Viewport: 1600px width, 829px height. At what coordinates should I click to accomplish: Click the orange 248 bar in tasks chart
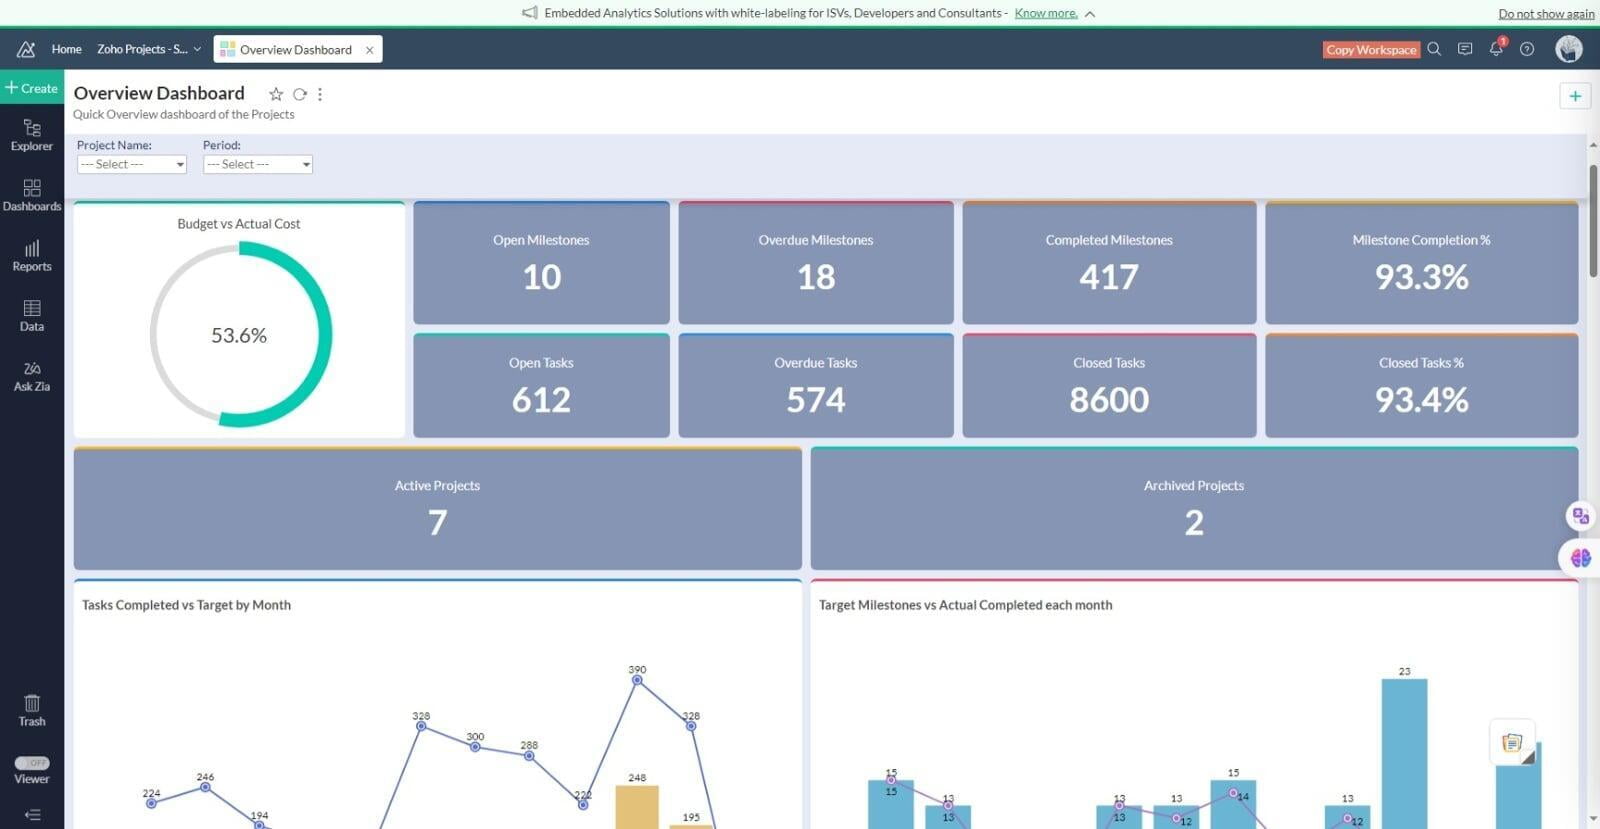(x=637, y=807)
